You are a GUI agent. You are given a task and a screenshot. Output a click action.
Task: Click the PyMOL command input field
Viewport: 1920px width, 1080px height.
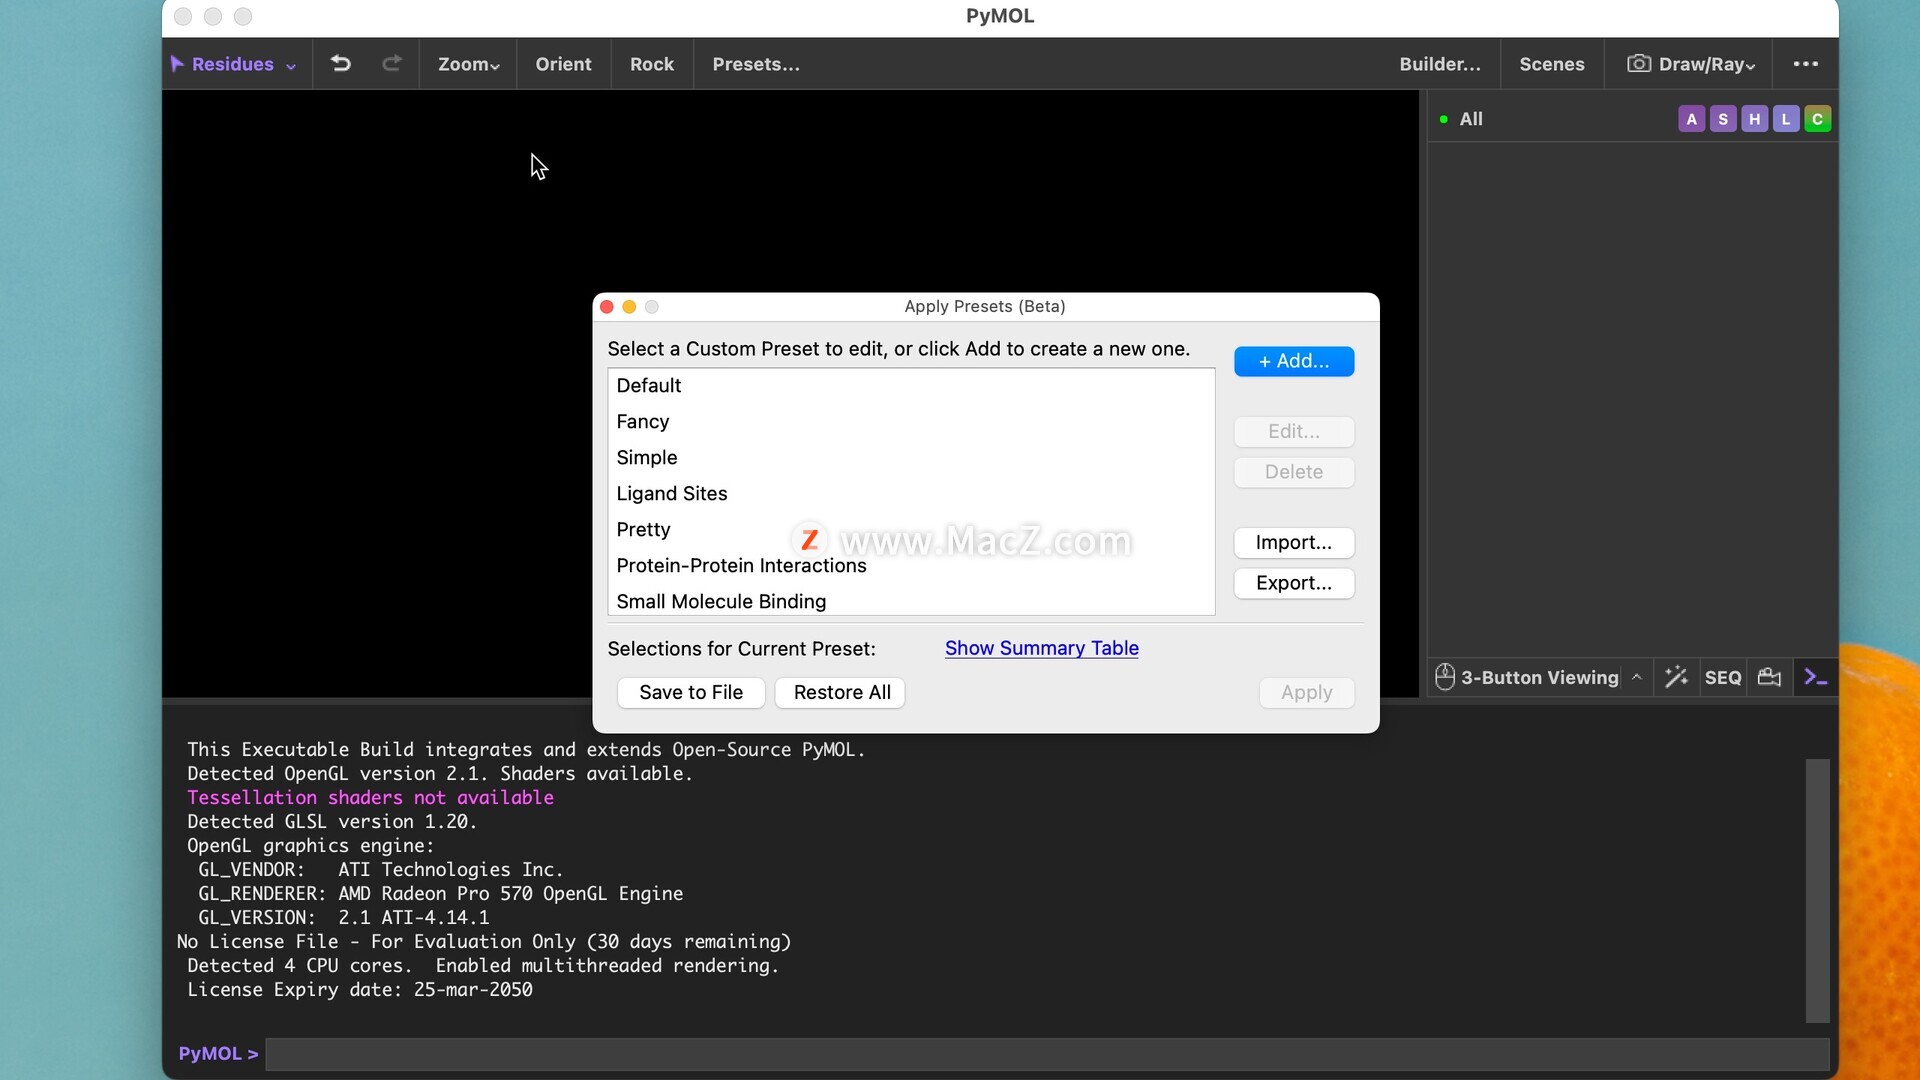[x=1047, y=1054]
